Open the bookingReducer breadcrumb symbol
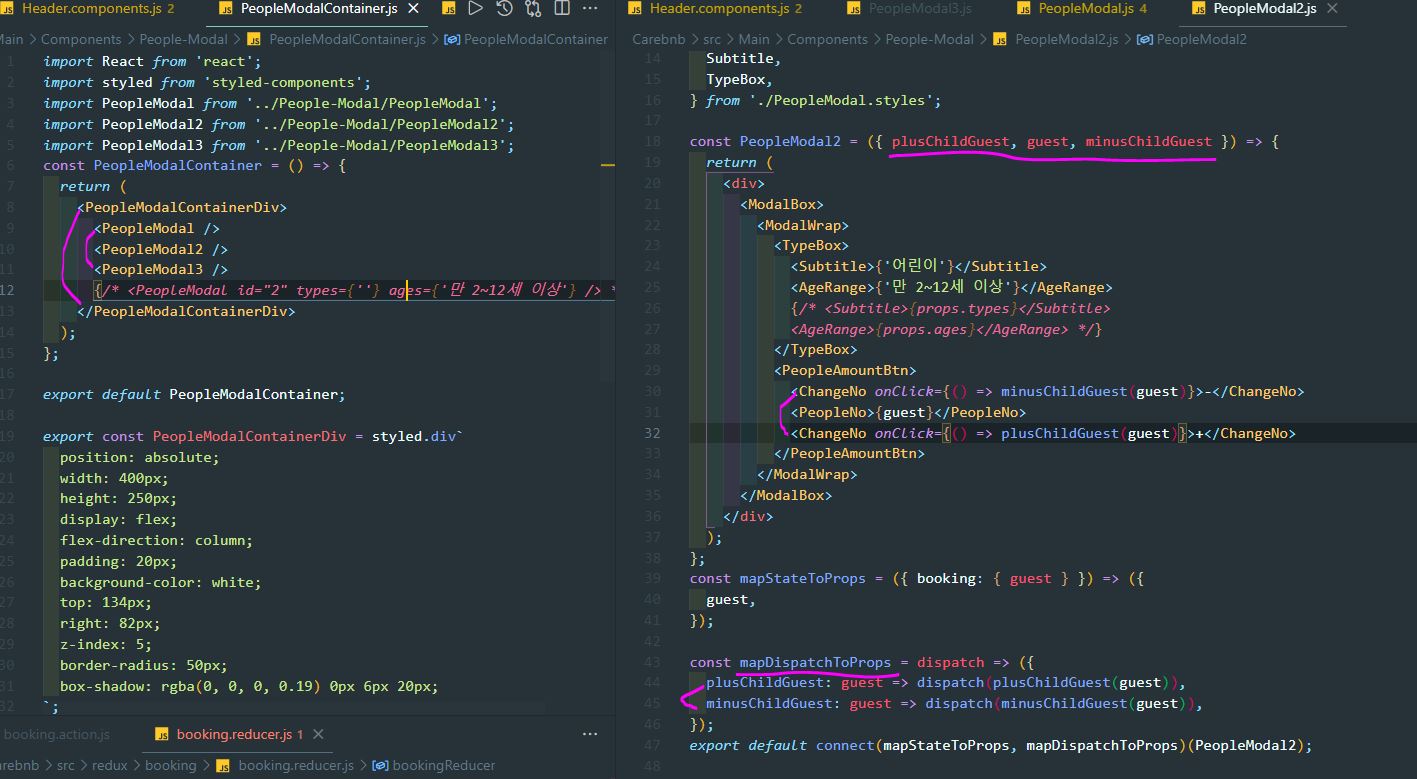The height and width of the screenshot is (779, 1417). (x=444, y=765)
